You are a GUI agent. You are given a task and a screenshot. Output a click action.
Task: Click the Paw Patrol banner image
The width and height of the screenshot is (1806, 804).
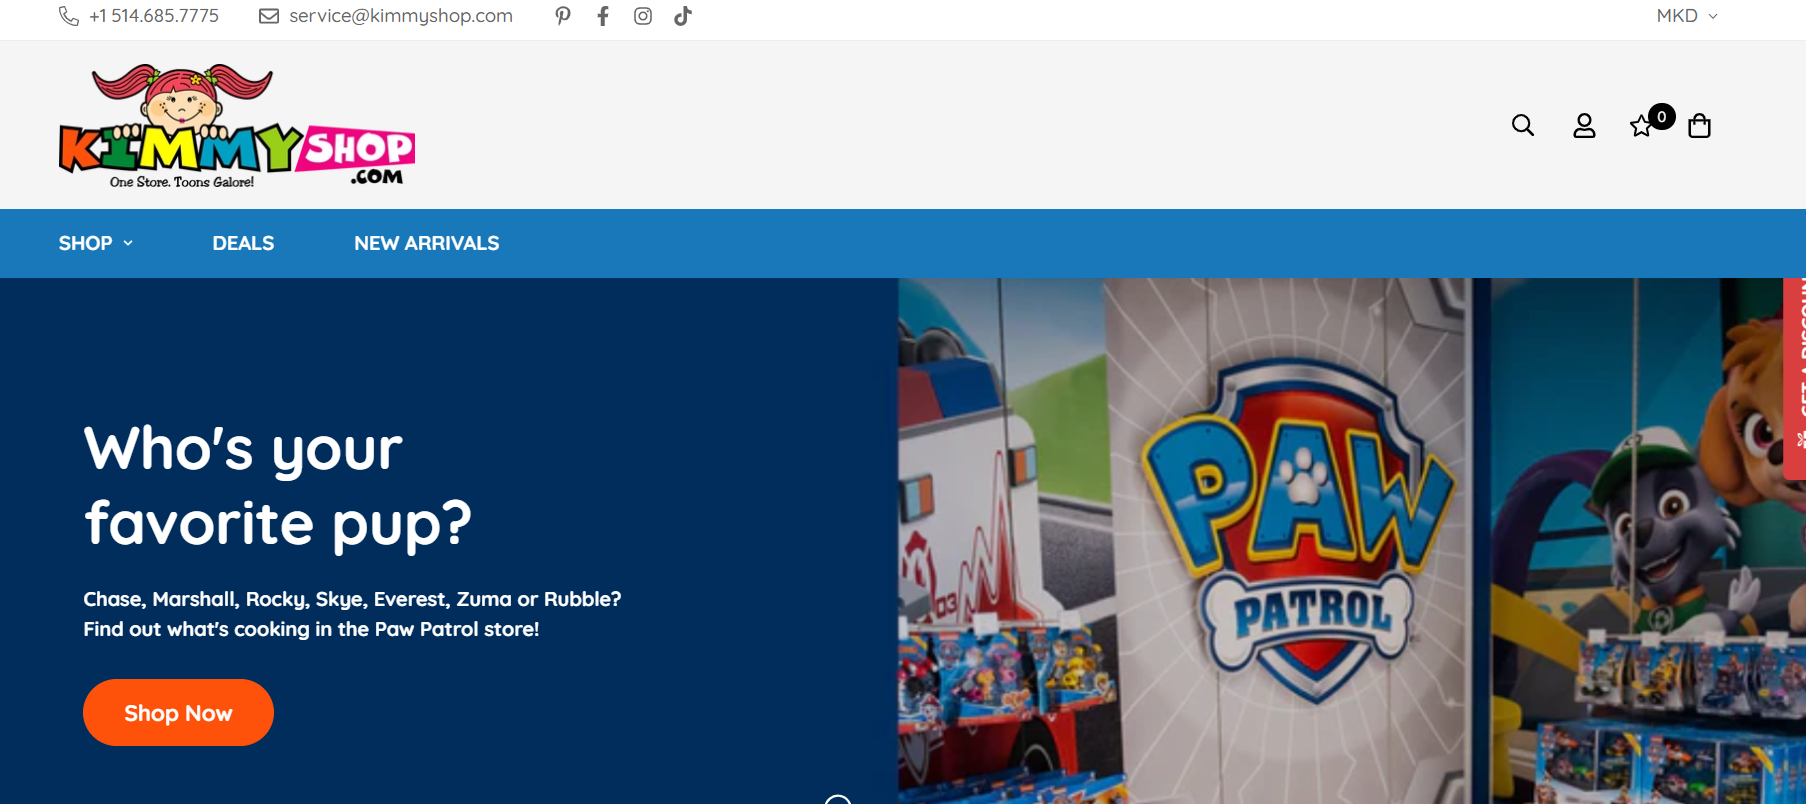pos(1351,541)
